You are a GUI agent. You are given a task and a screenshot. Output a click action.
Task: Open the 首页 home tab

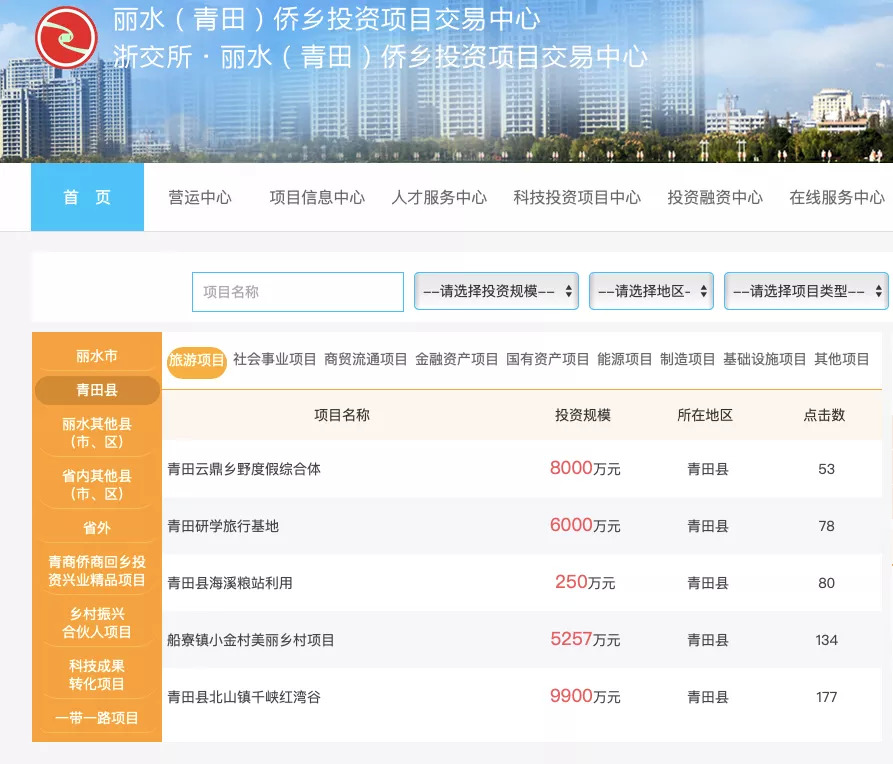pyautogui.click(x=87, y=197)
